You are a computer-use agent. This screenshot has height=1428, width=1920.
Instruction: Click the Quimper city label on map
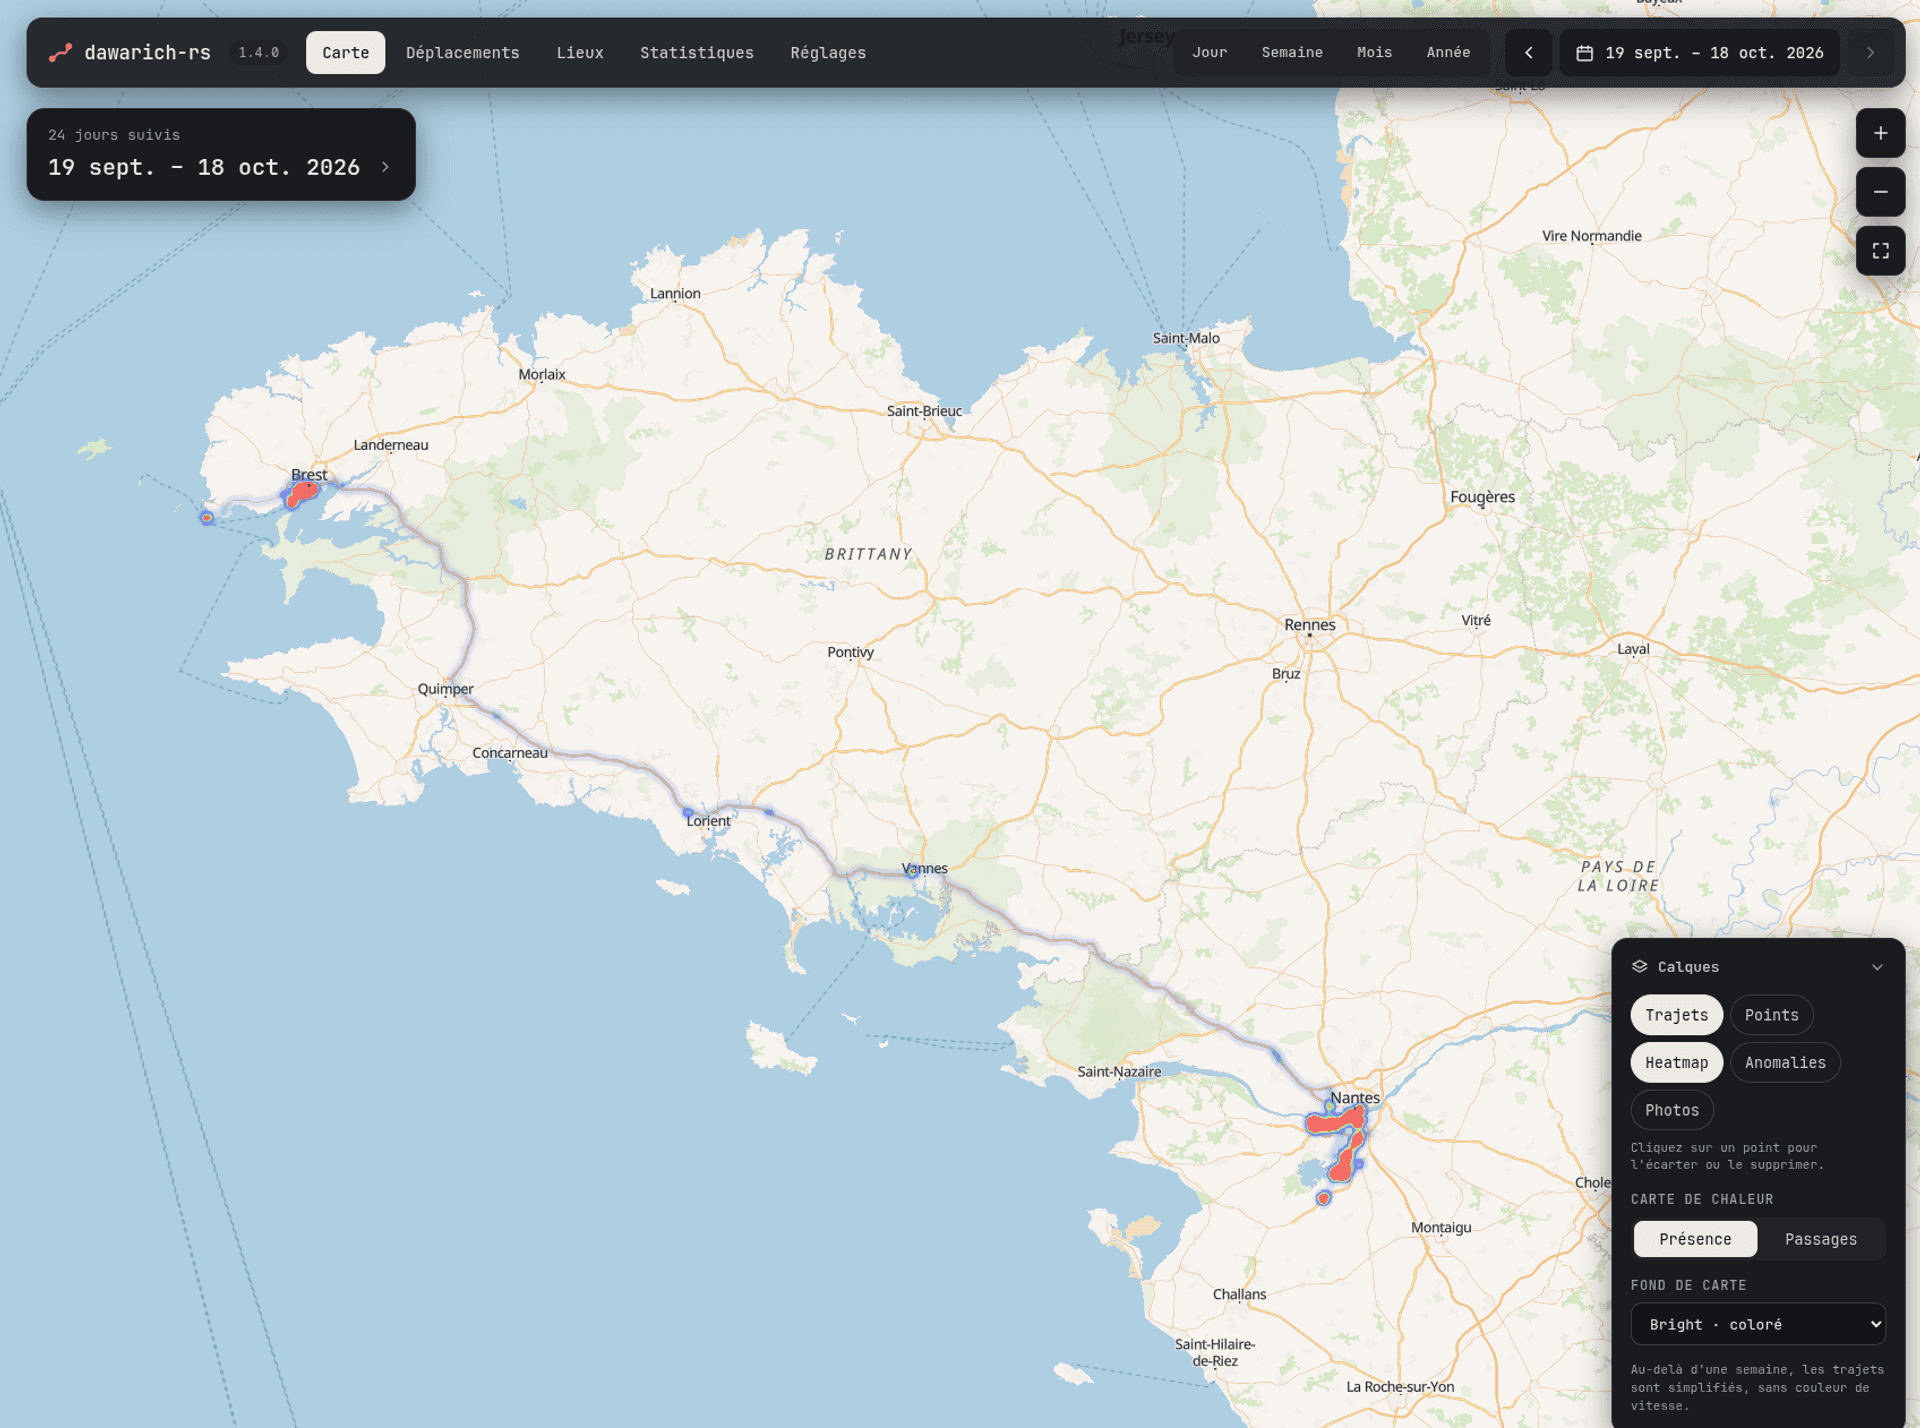coord(445,688)
